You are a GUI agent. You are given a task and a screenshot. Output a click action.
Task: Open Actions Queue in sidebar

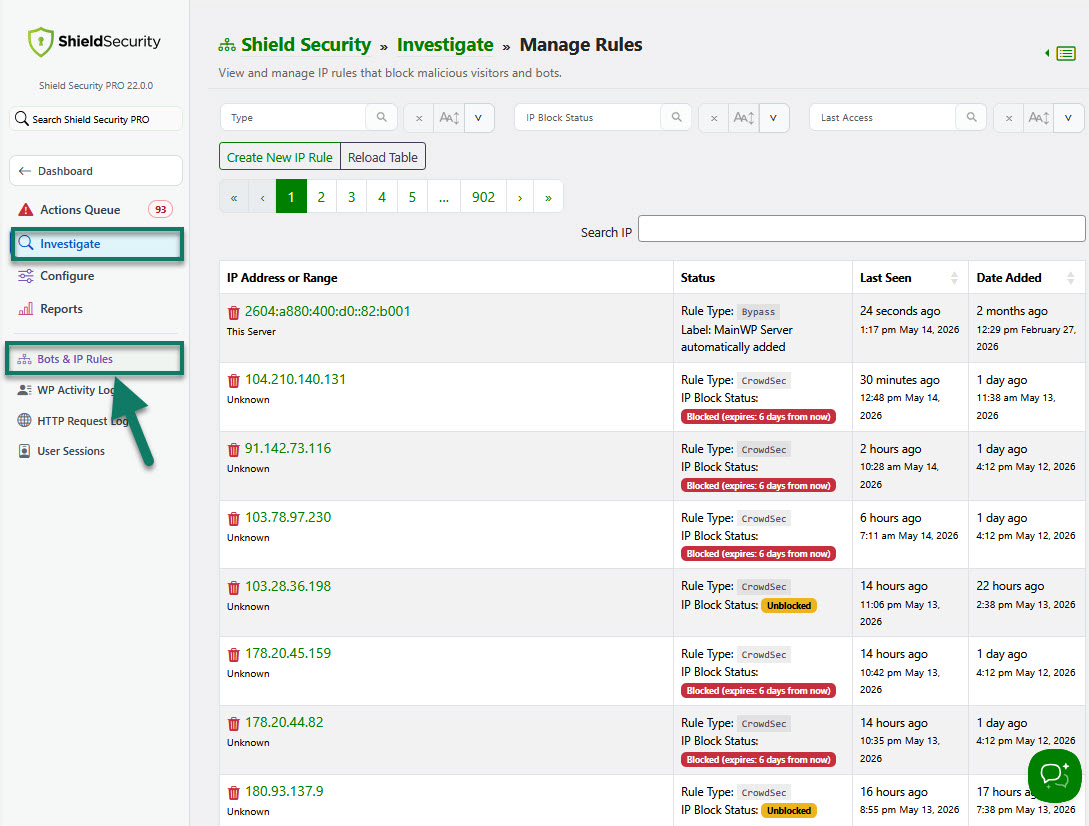click(80, 210)
